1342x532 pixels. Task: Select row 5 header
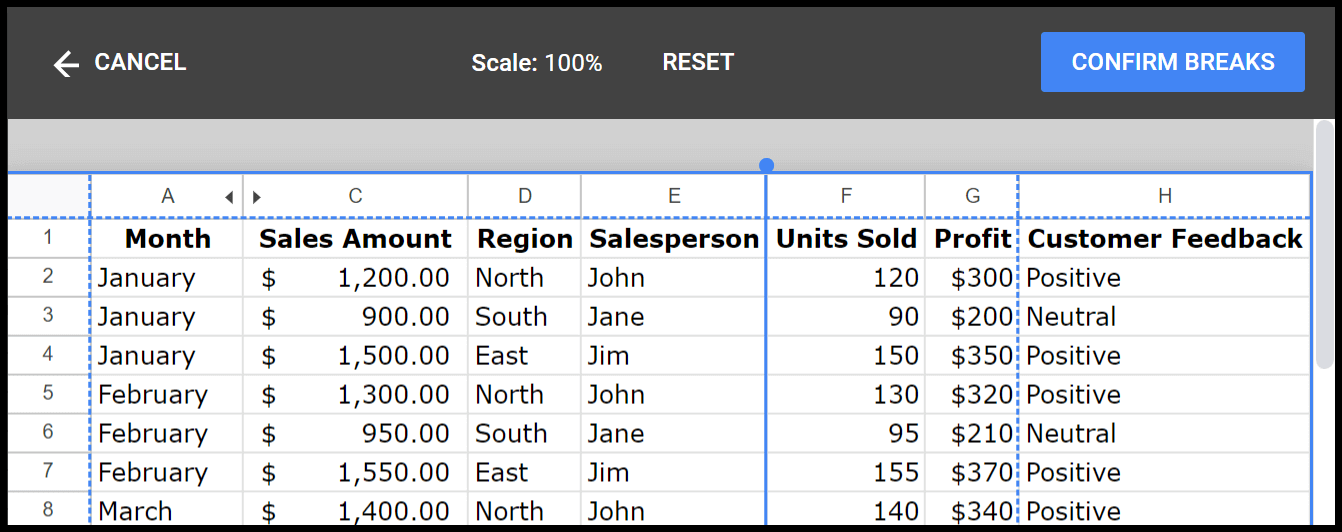pyautogui.click(x=48, y=394)
